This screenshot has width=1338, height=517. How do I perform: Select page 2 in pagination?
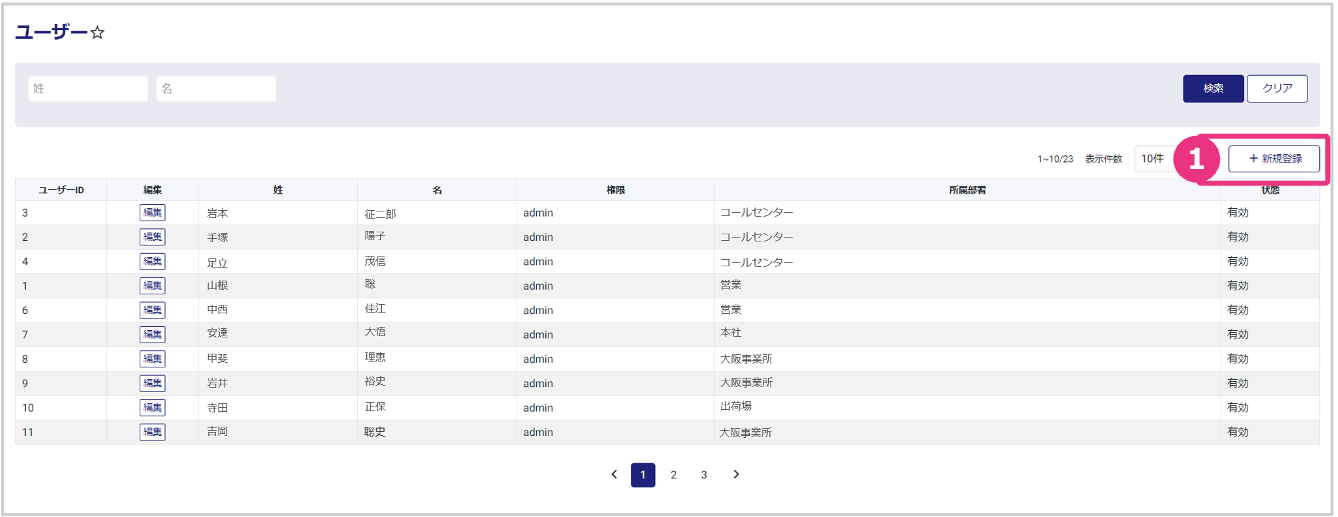673,475
